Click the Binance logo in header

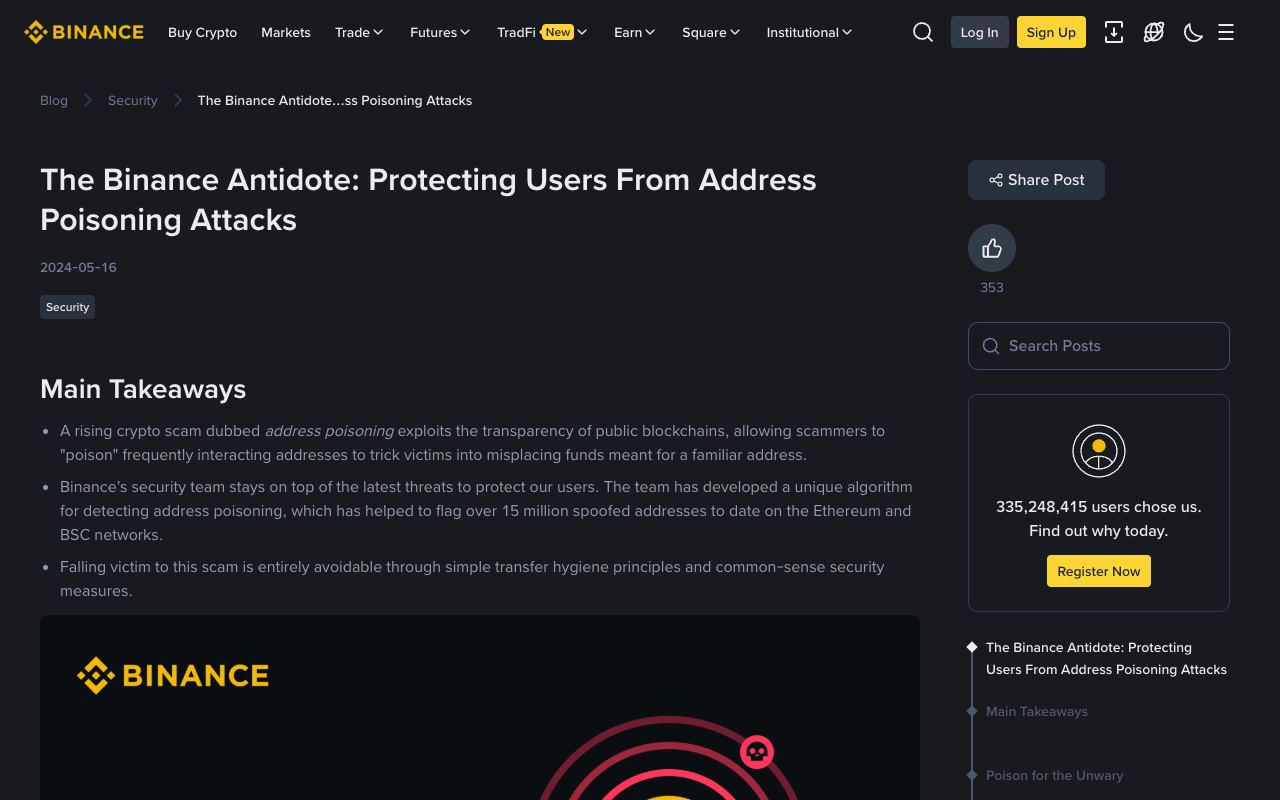[x=84, y=32]
